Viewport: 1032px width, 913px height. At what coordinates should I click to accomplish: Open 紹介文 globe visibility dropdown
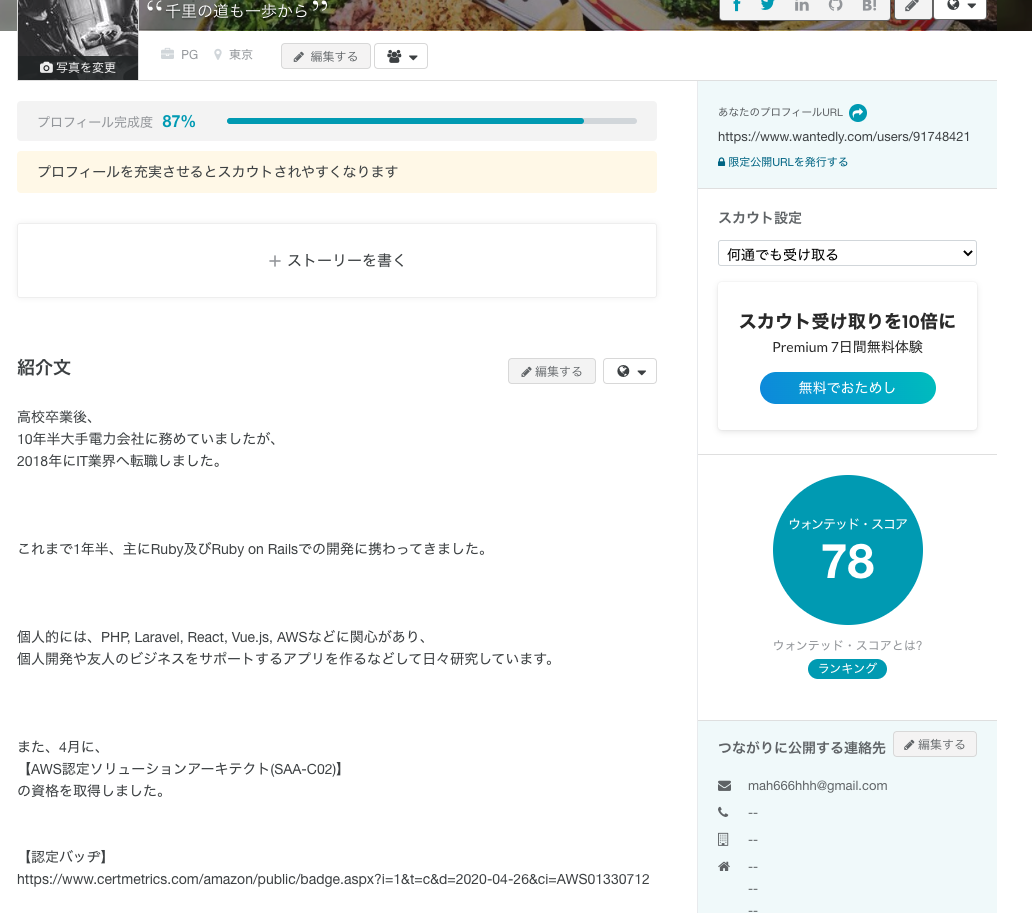(630, 371)
